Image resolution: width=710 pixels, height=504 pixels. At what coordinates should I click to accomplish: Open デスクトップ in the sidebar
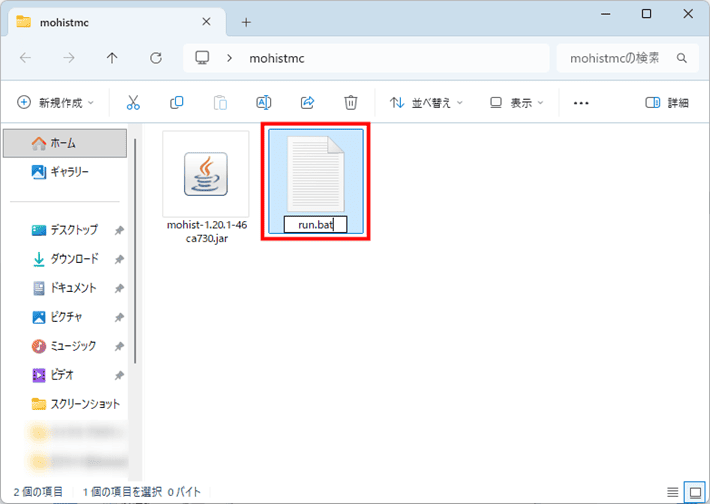pyautogui.click(x=65, y=230)
